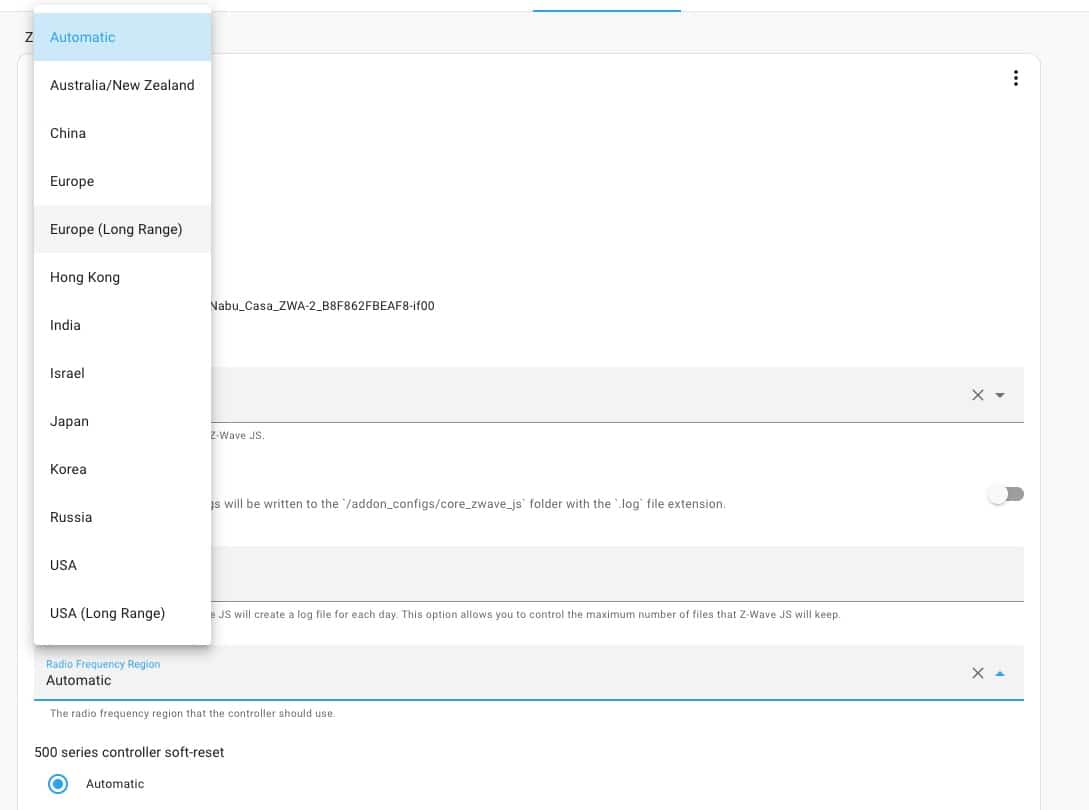
Task: Expand the dropdown above the Z-Wave JS hint
Action: 1000,395
